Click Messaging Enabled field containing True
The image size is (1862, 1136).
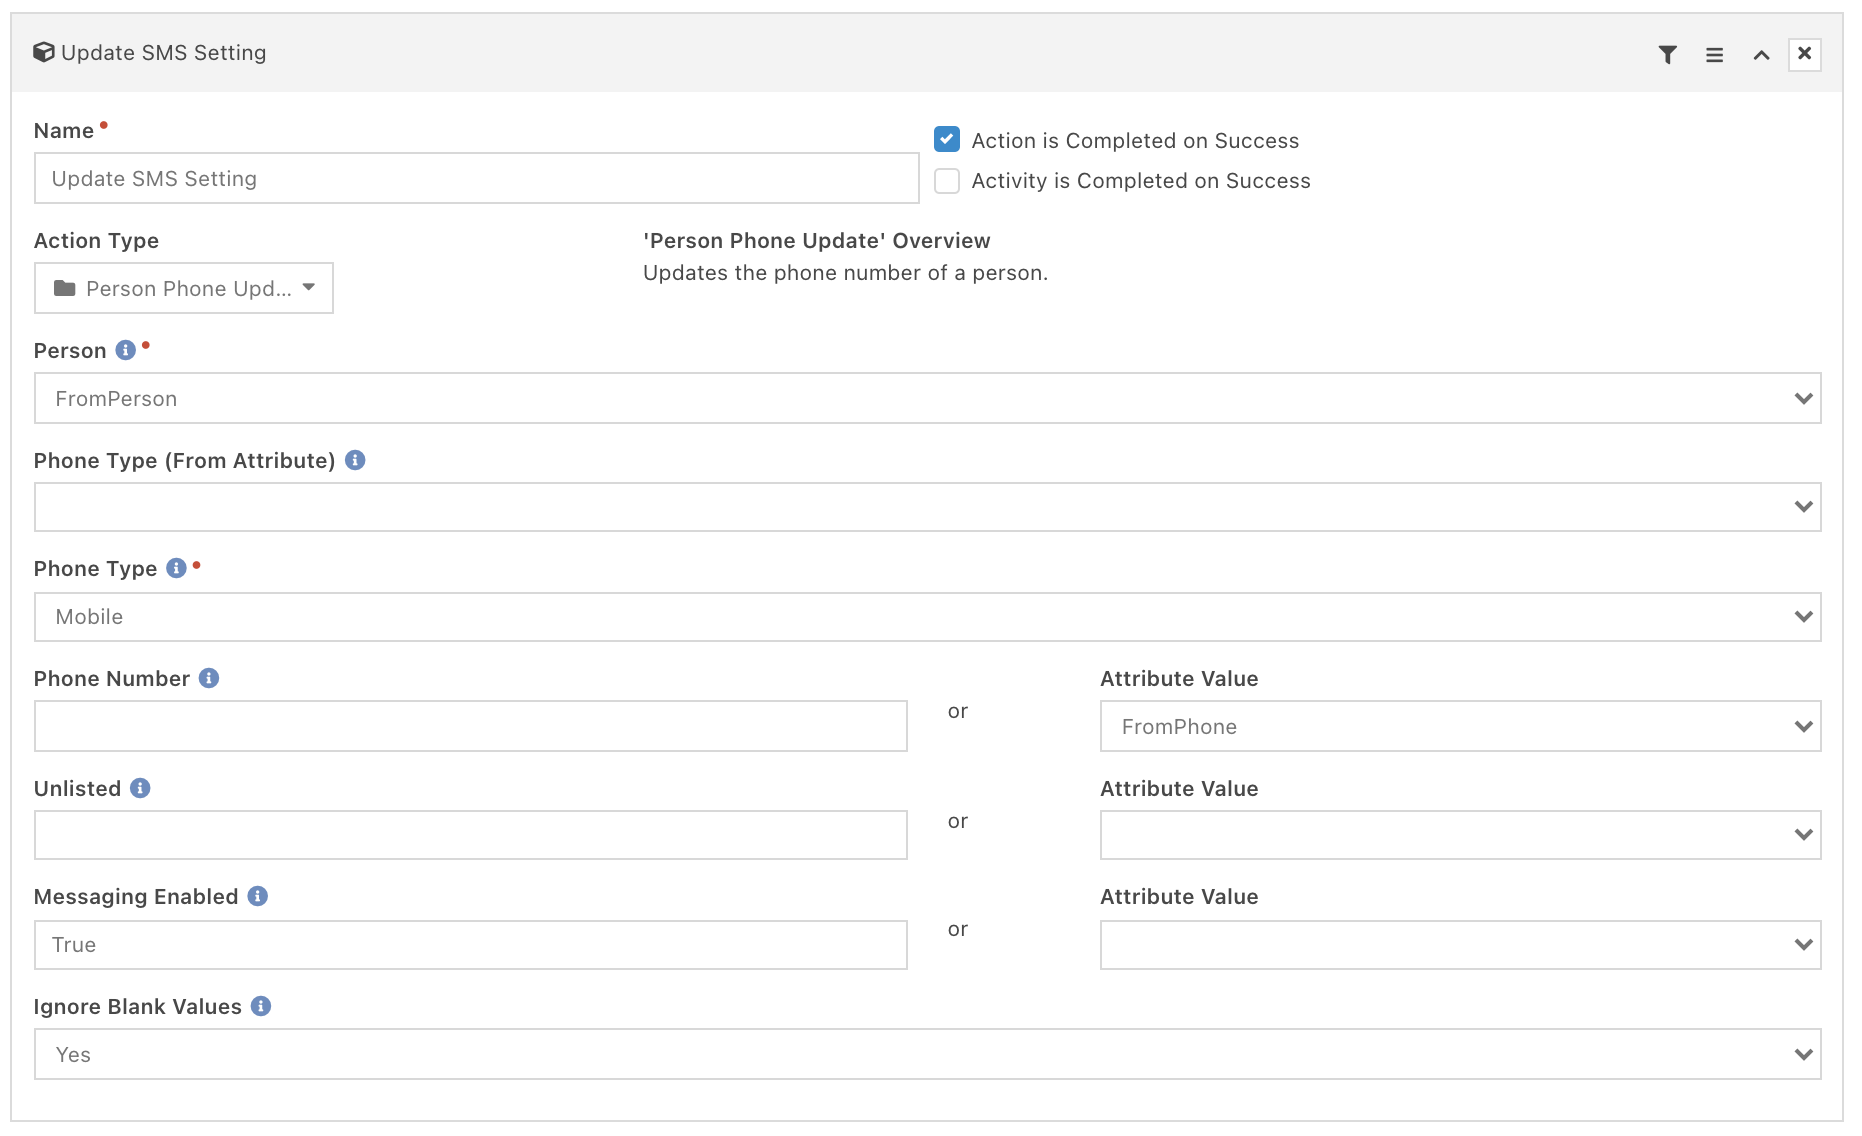[x=470, y=945]
